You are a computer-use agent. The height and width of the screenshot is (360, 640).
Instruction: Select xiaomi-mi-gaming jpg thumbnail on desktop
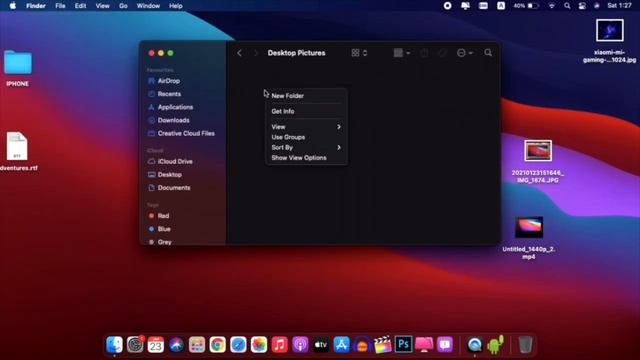(609, 30)
